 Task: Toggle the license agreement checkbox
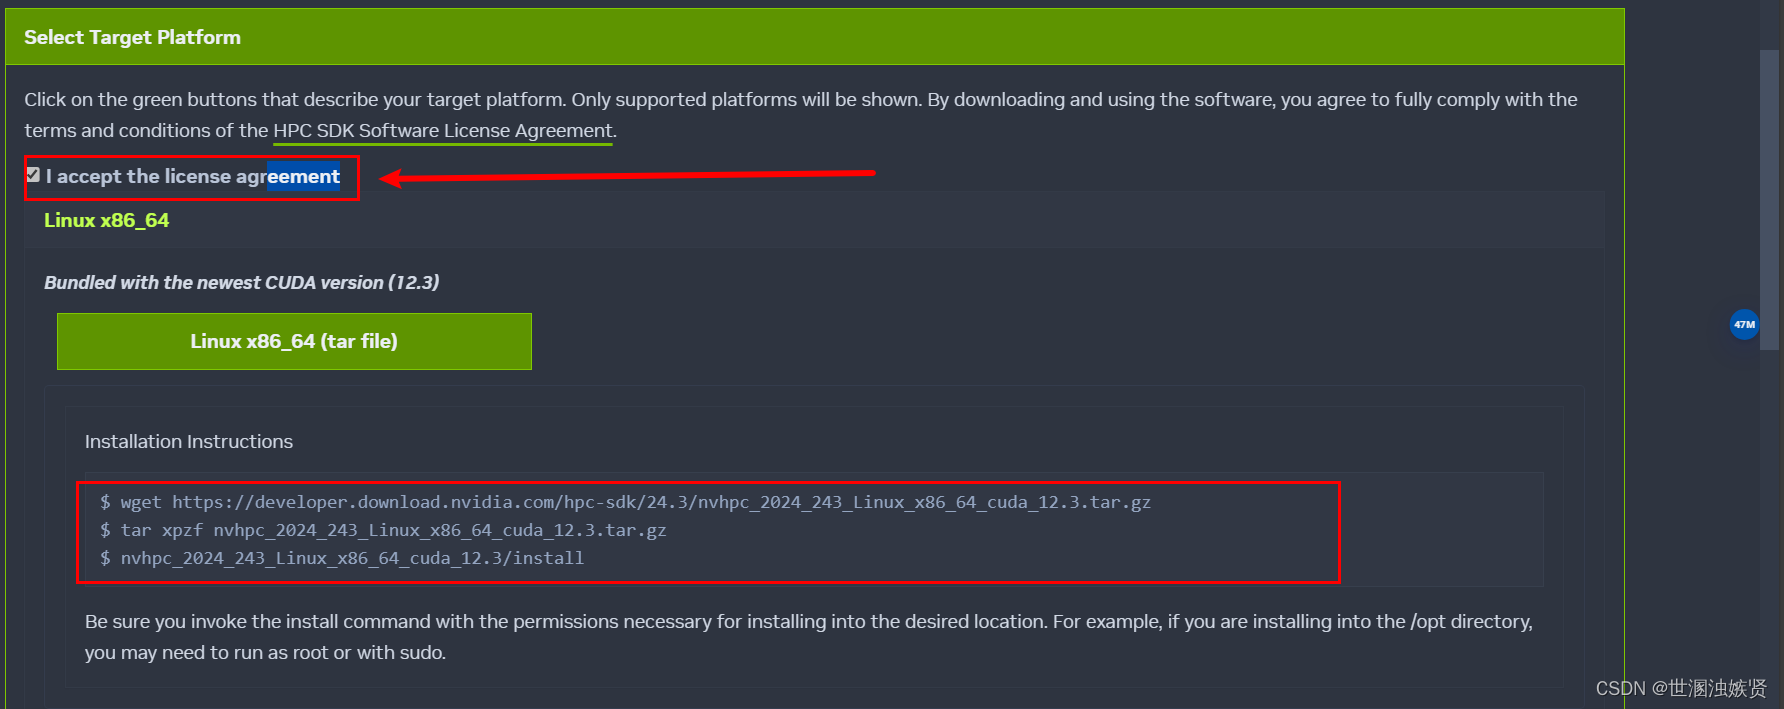click(33, 175)
